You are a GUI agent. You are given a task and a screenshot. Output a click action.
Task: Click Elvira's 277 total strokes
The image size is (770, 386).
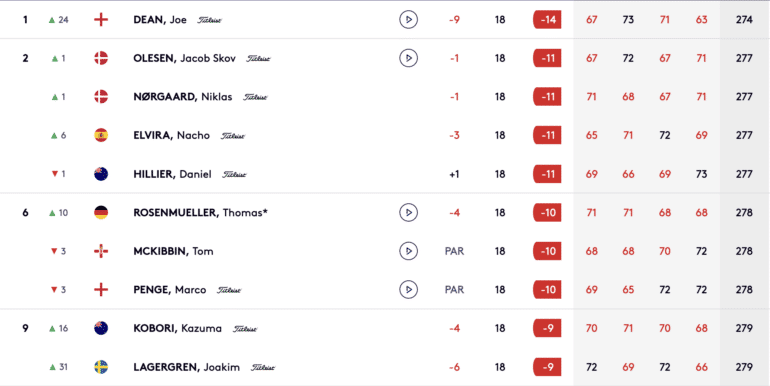click(744, 136)
